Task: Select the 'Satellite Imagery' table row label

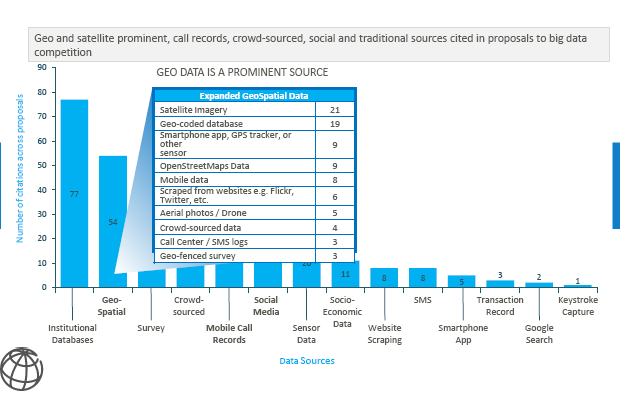Action: coord(194,110)
